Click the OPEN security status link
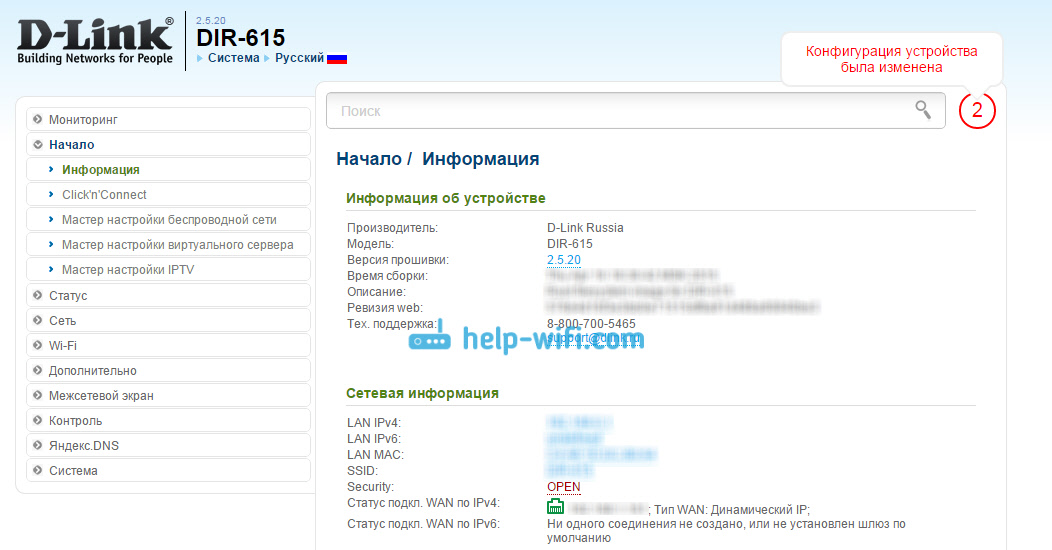This screenshot has width=1052, height=550. [x=563, y=487]
